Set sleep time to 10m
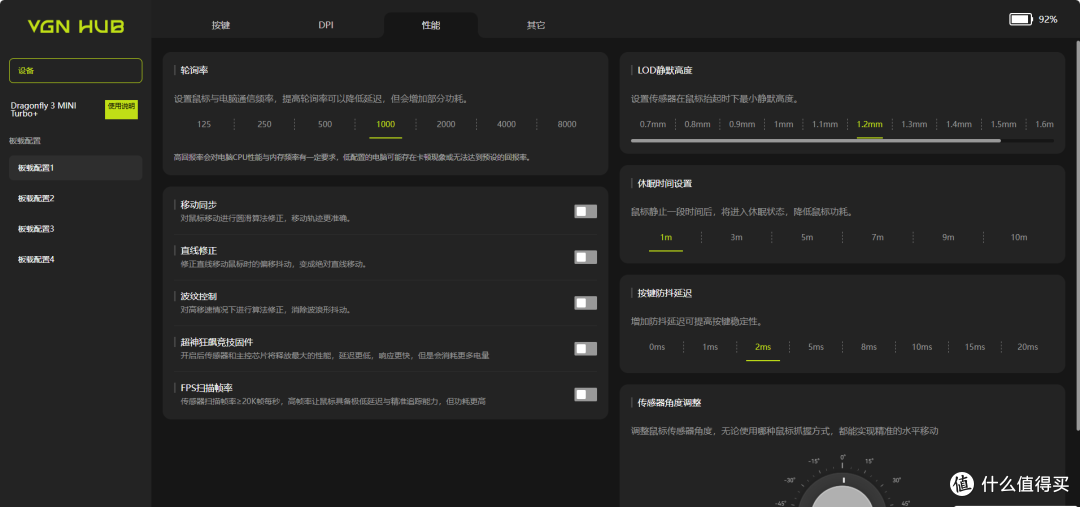The width and height of the screenshot is (1080, 507). [1019, 238]
